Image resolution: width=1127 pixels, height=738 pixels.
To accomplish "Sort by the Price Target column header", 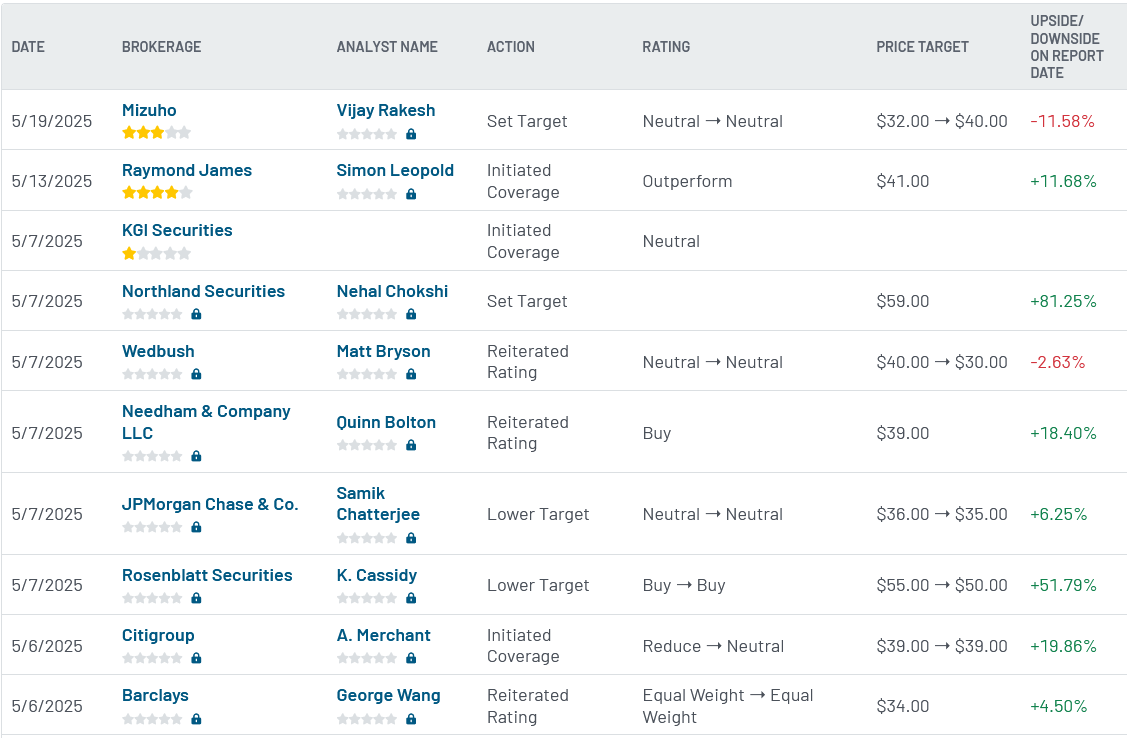I will [922, 47].
